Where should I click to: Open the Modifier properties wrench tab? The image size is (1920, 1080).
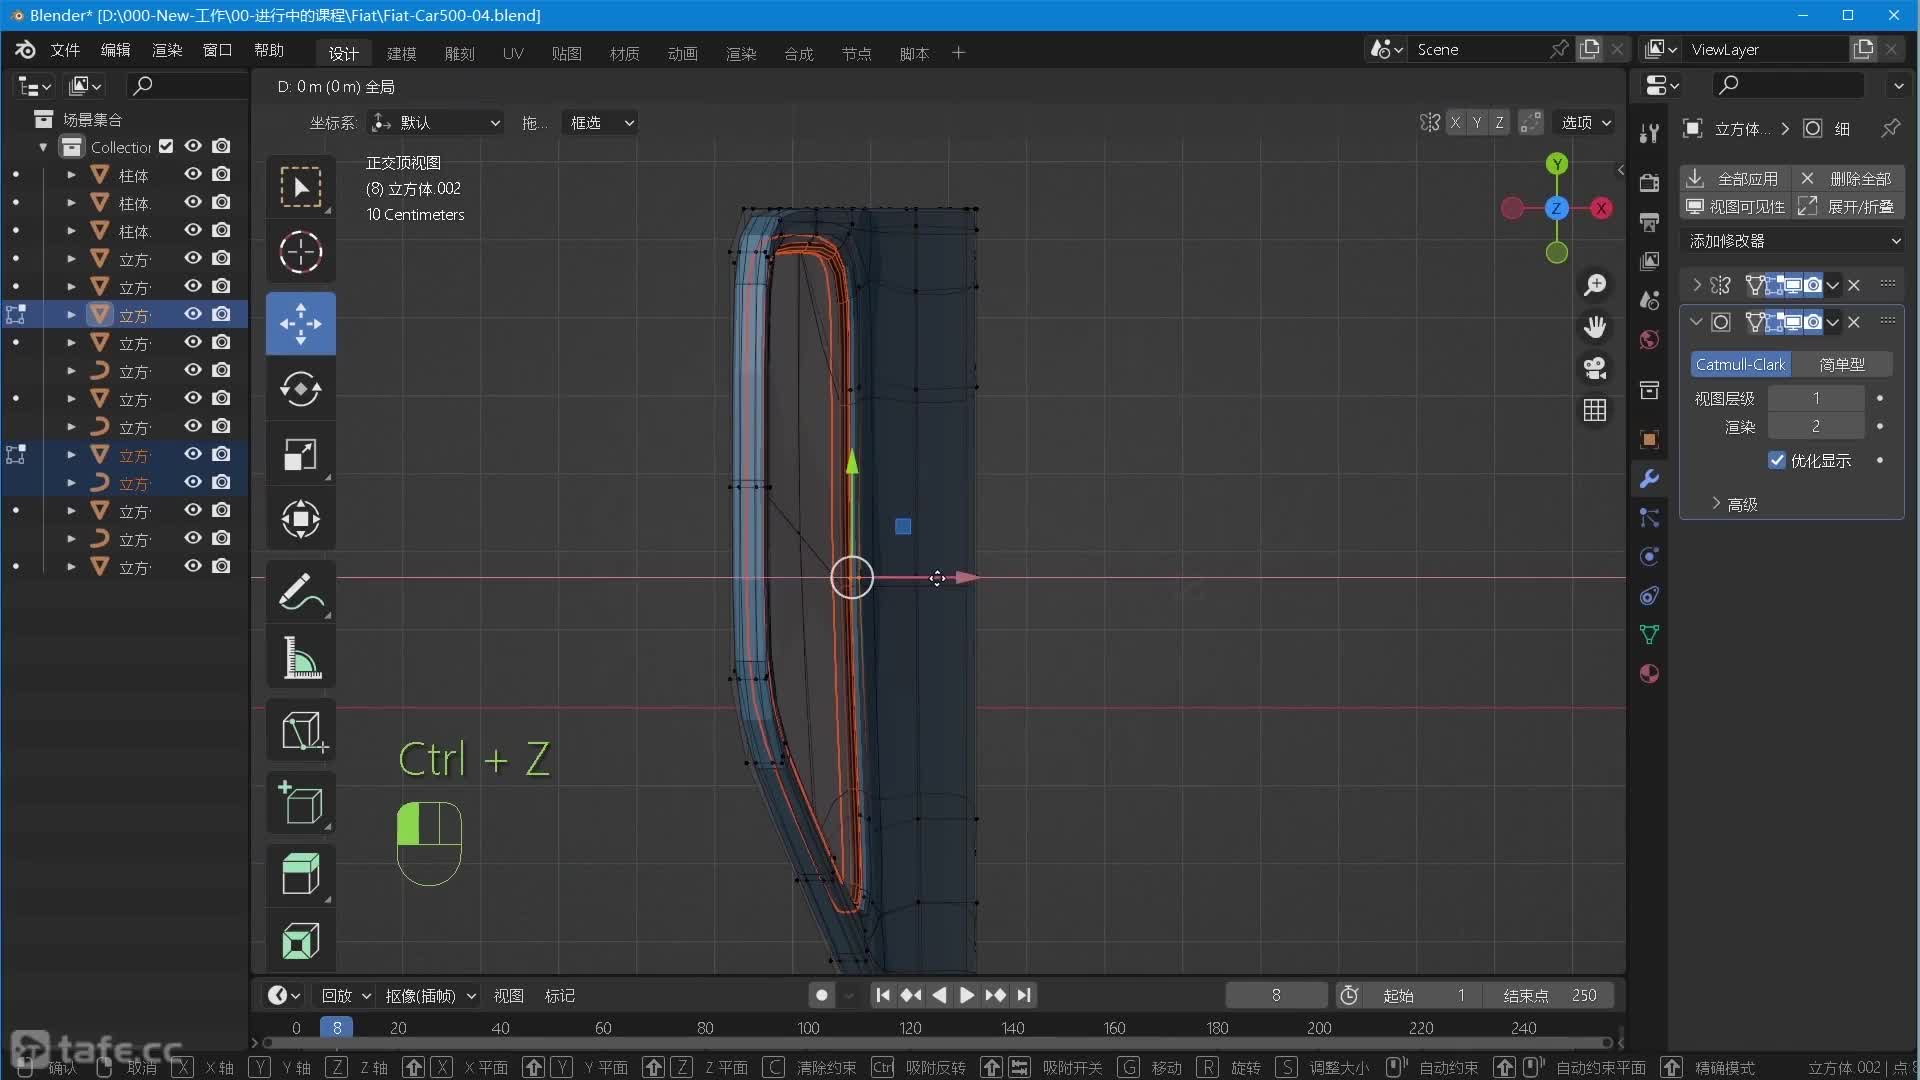[x=1650, y=479]
